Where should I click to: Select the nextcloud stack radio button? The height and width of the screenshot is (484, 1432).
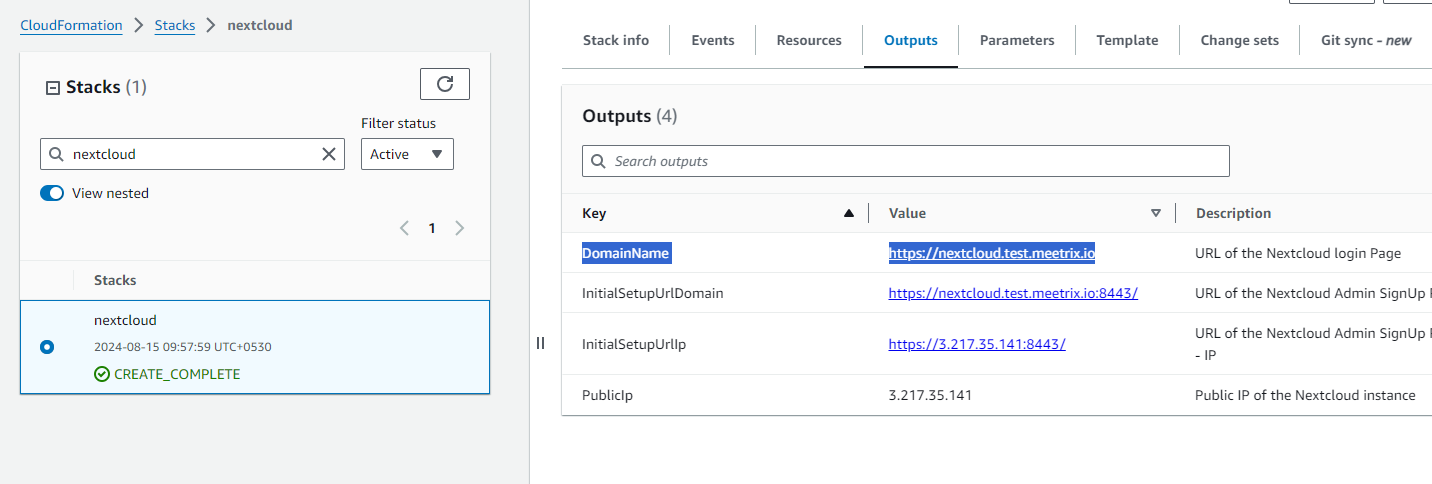[x=47, y=347]
